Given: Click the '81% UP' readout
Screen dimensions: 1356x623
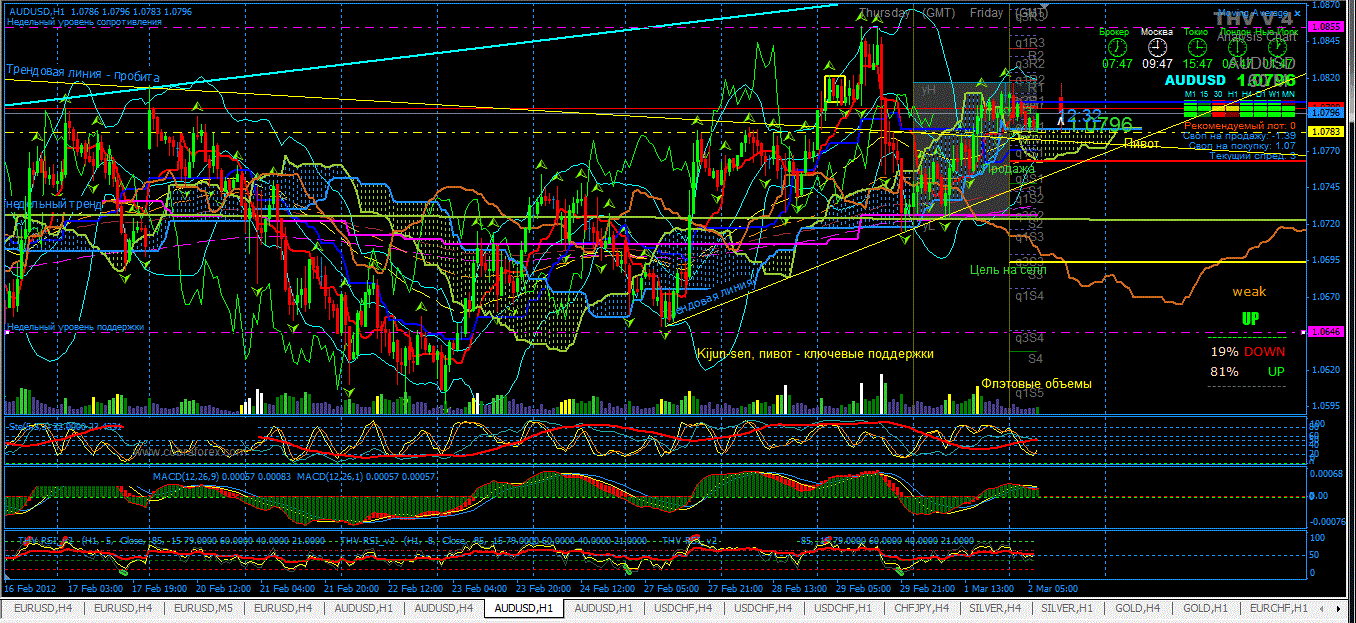Looking at the screenshot, I should [x=1248, y=372].
